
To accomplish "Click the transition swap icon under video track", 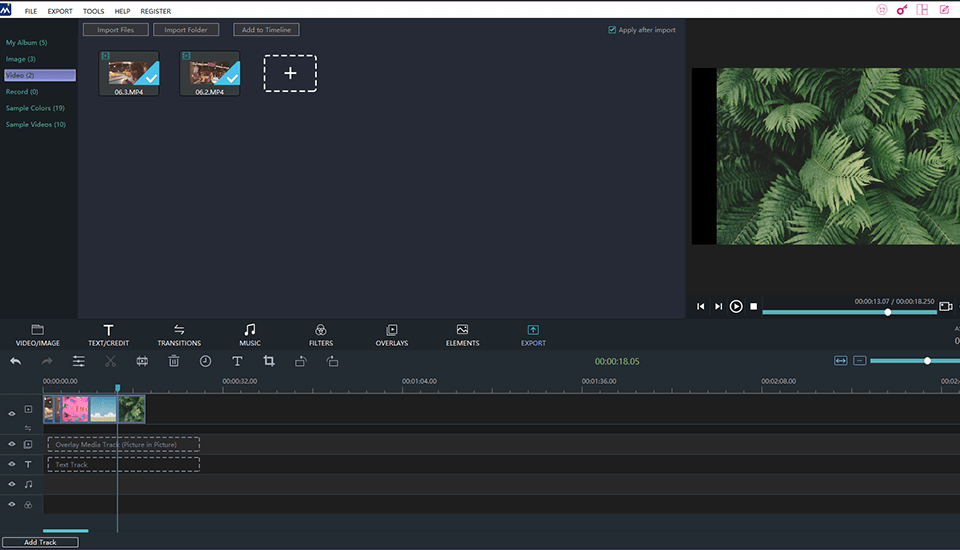I will pyautogui.click(x=28, y=428).
